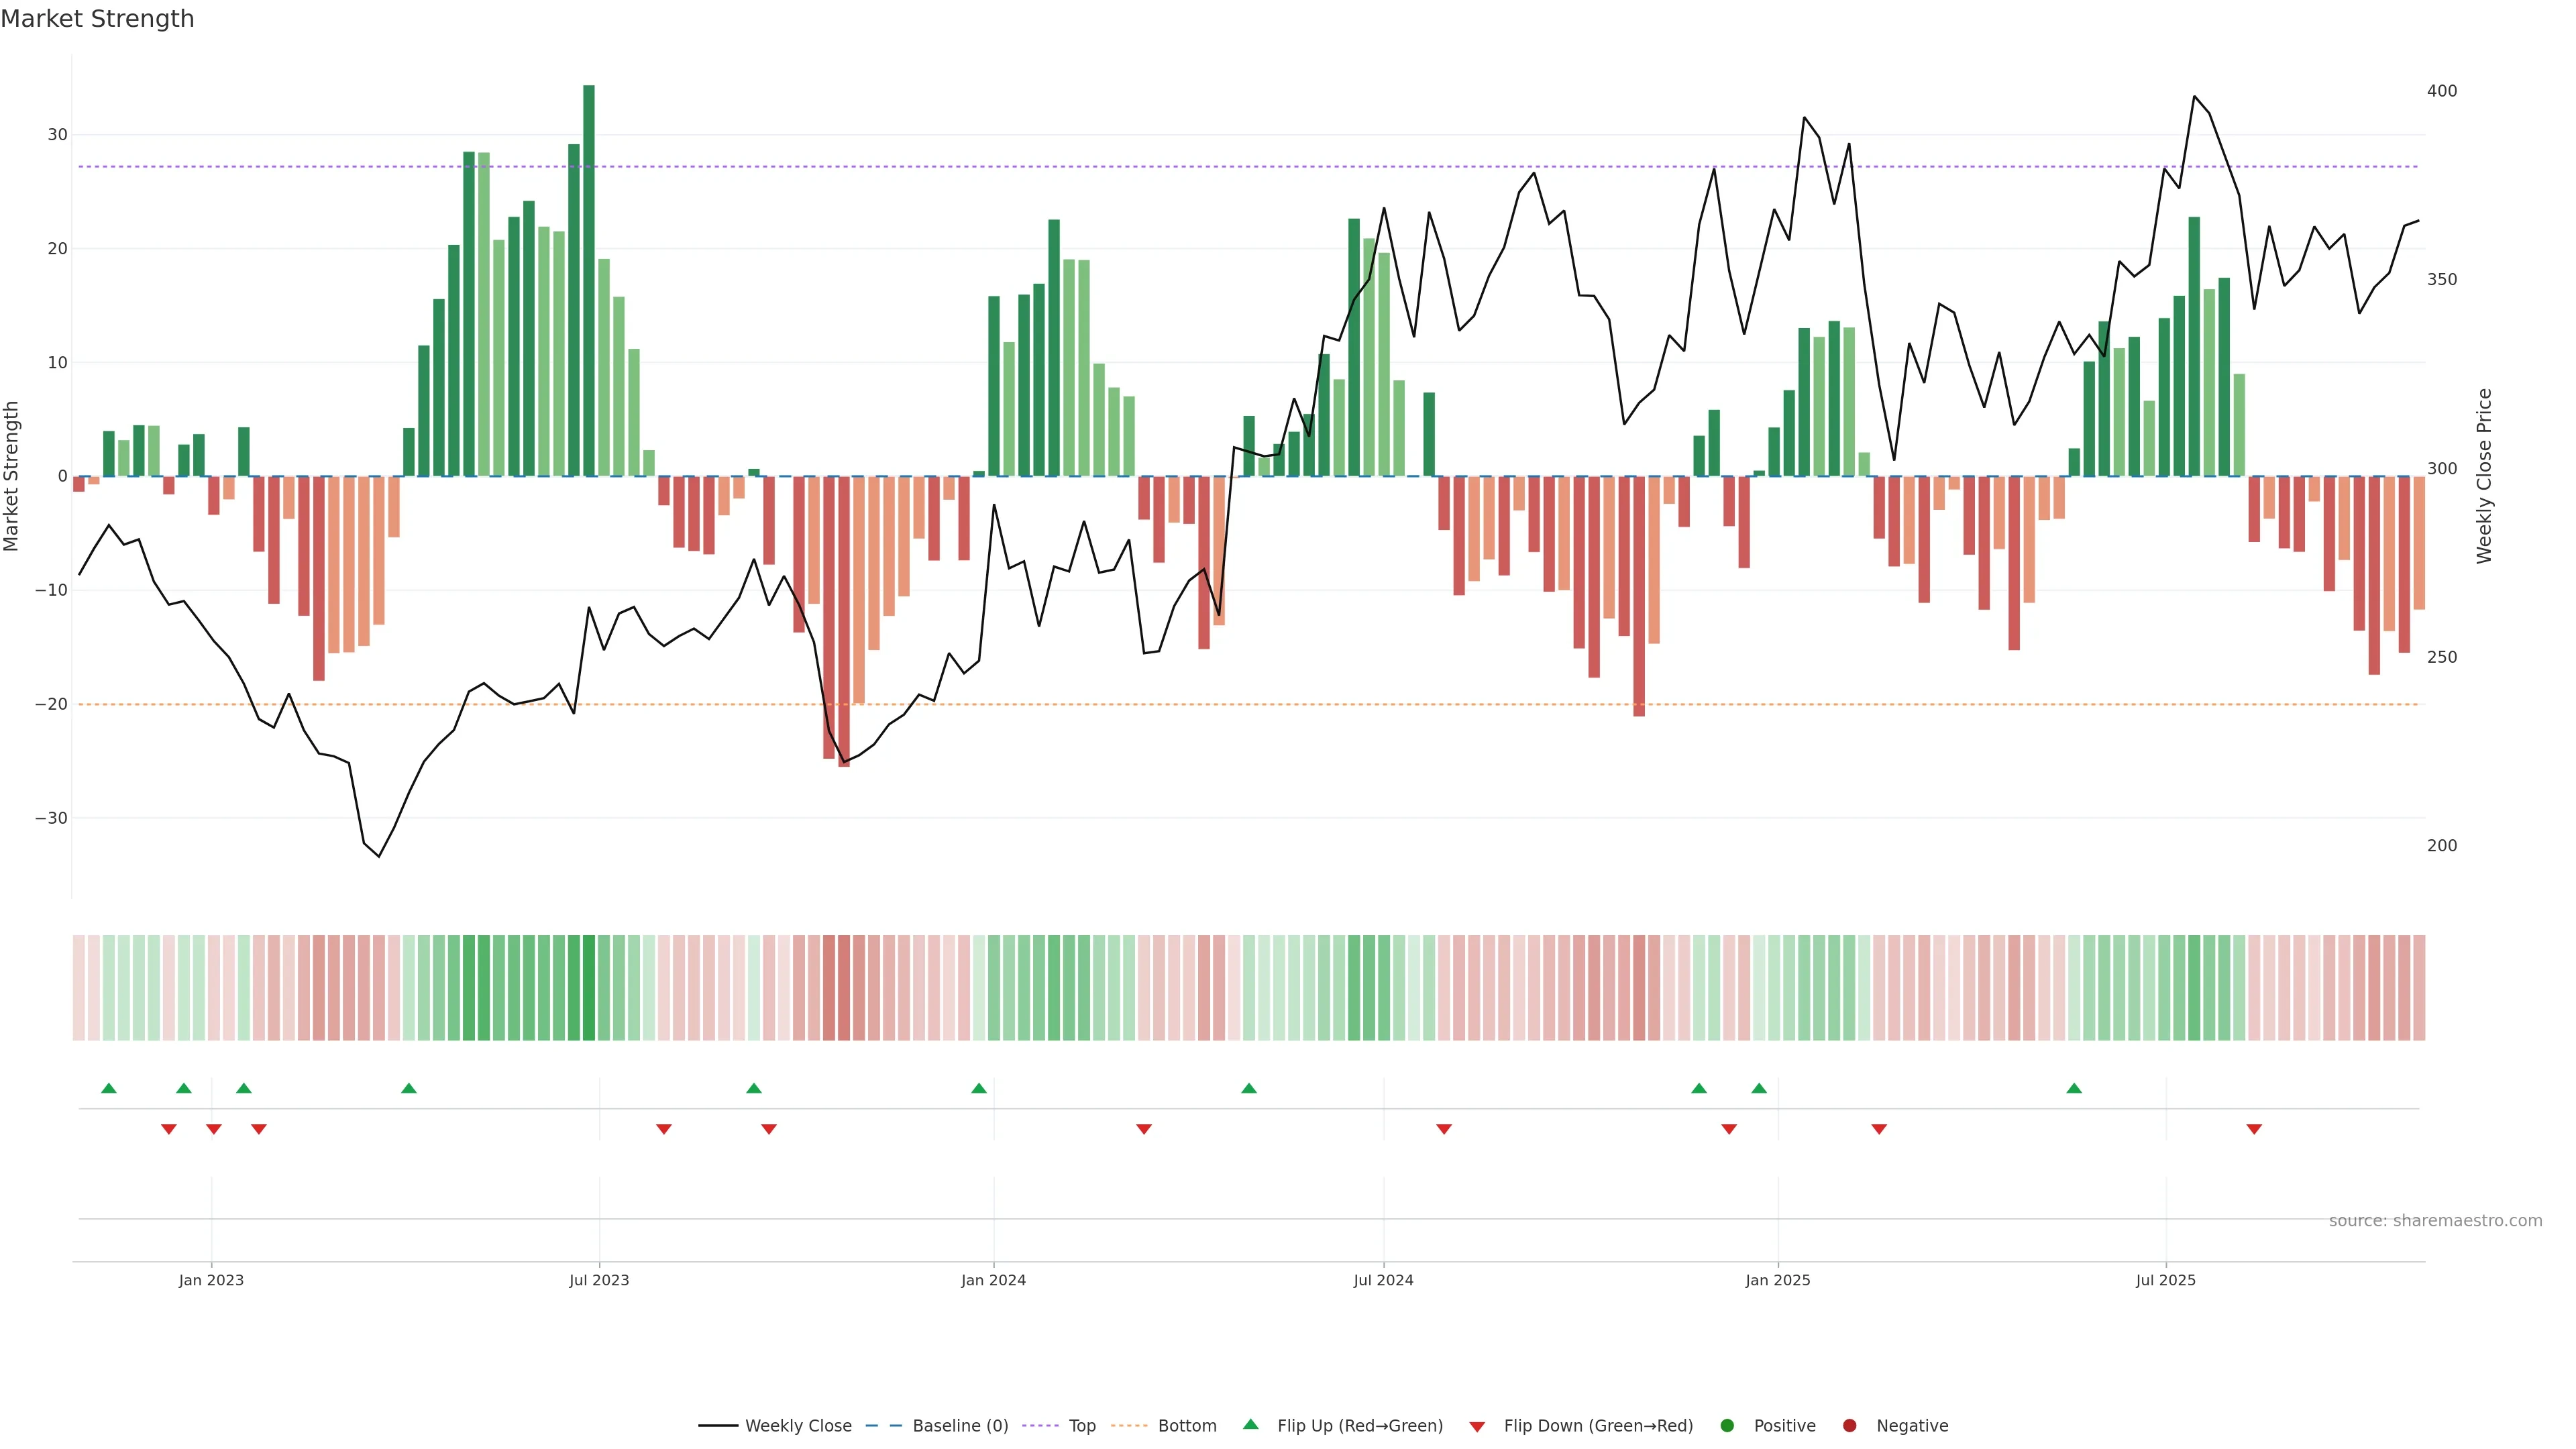Click the Weekly Close Price axis title
The image size is (2576, 1449).
[2484, 476]
